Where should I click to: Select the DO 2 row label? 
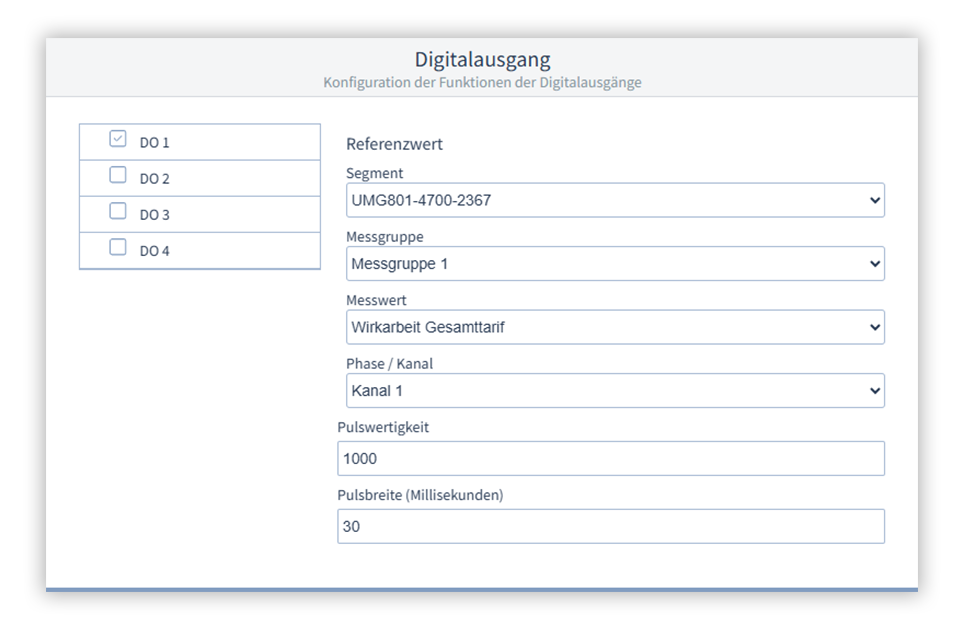(x=154, y=179)
